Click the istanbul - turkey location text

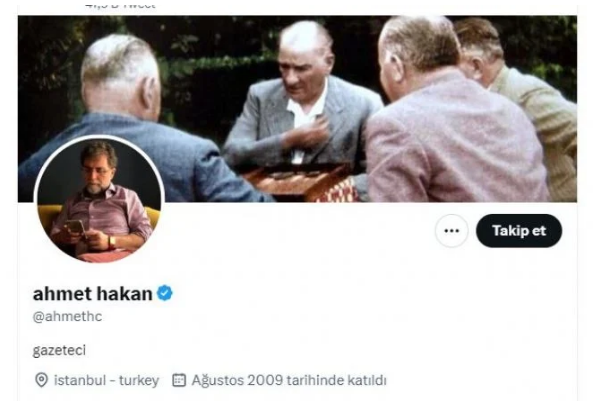tap(106, 380)
